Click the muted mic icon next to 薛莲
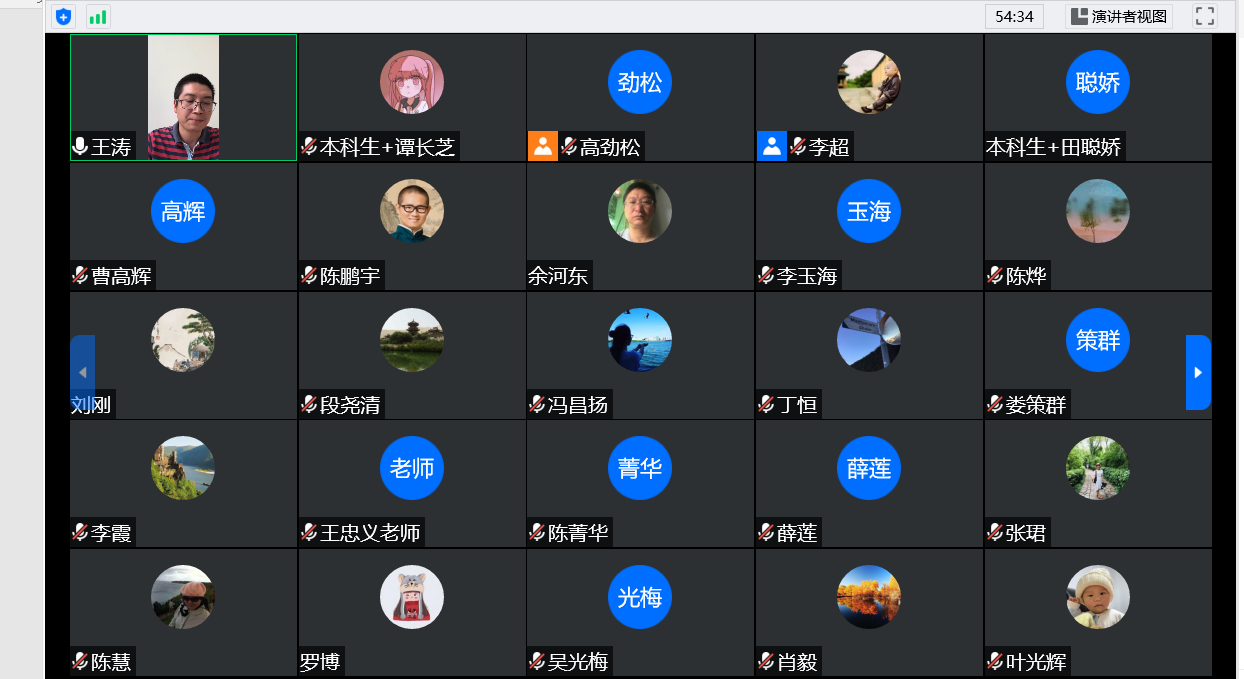Viewport: 1244px width, 679px height. tap(766, 532)
